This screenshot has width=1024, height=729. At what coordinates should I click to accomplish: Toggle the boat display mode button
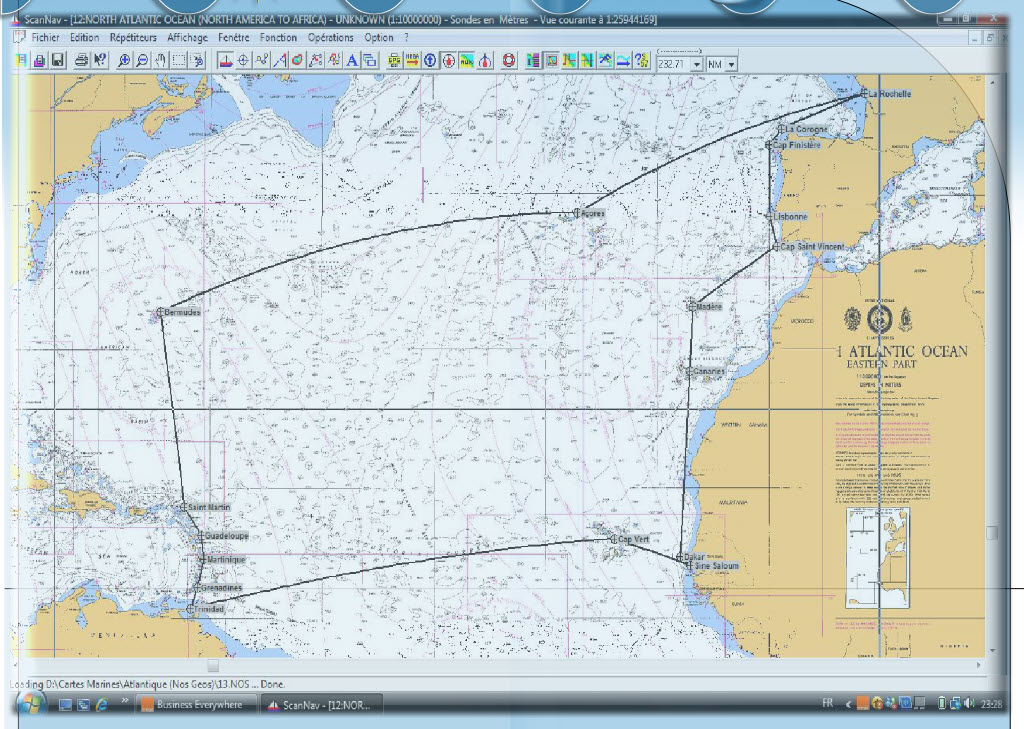click(x=225, y=60)
